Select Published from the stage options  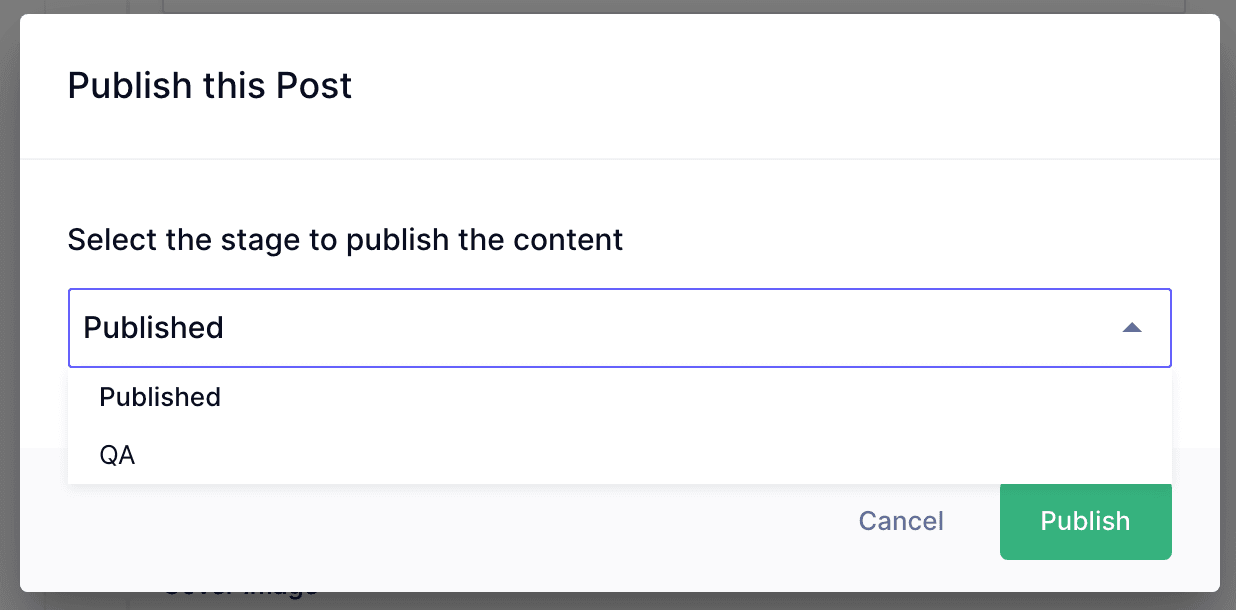pyautogui.click(x=159, y=397)
